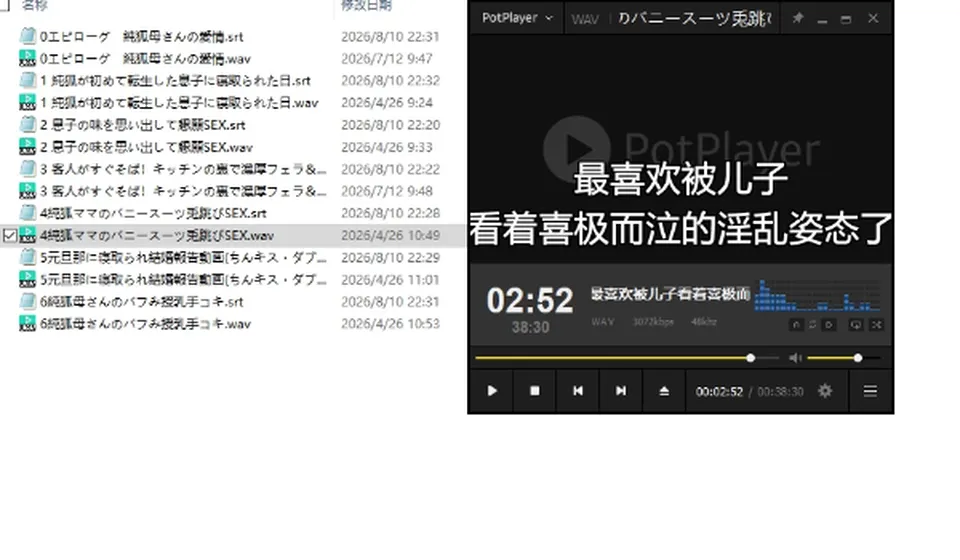Click the date 2026/8/10 22:28 cell
The height and width of the screenshot is (560, 960).
tap(390, 213)
